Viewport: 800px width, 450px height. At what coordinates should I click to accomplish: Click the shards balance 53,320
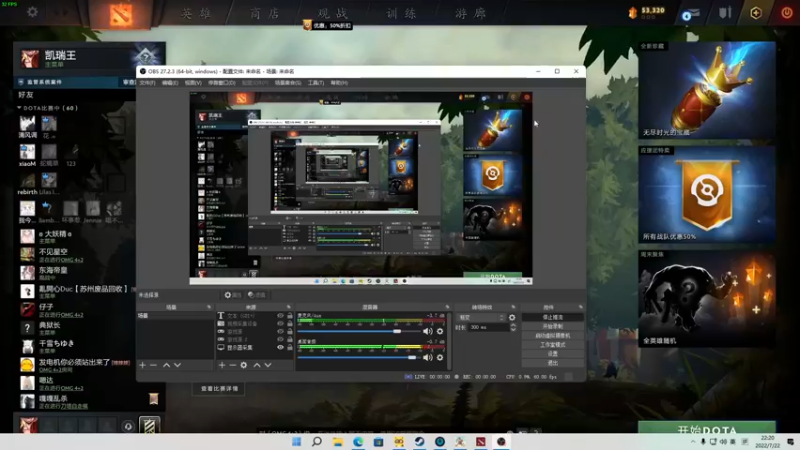(653, 10)
